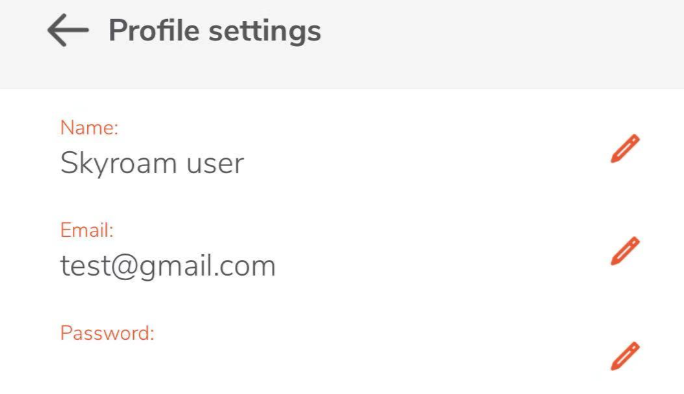Image resolution: width=684 pixels, height=394 pixels.
Task: Click the Skyroam user text
Action: [x=152, y=164]
